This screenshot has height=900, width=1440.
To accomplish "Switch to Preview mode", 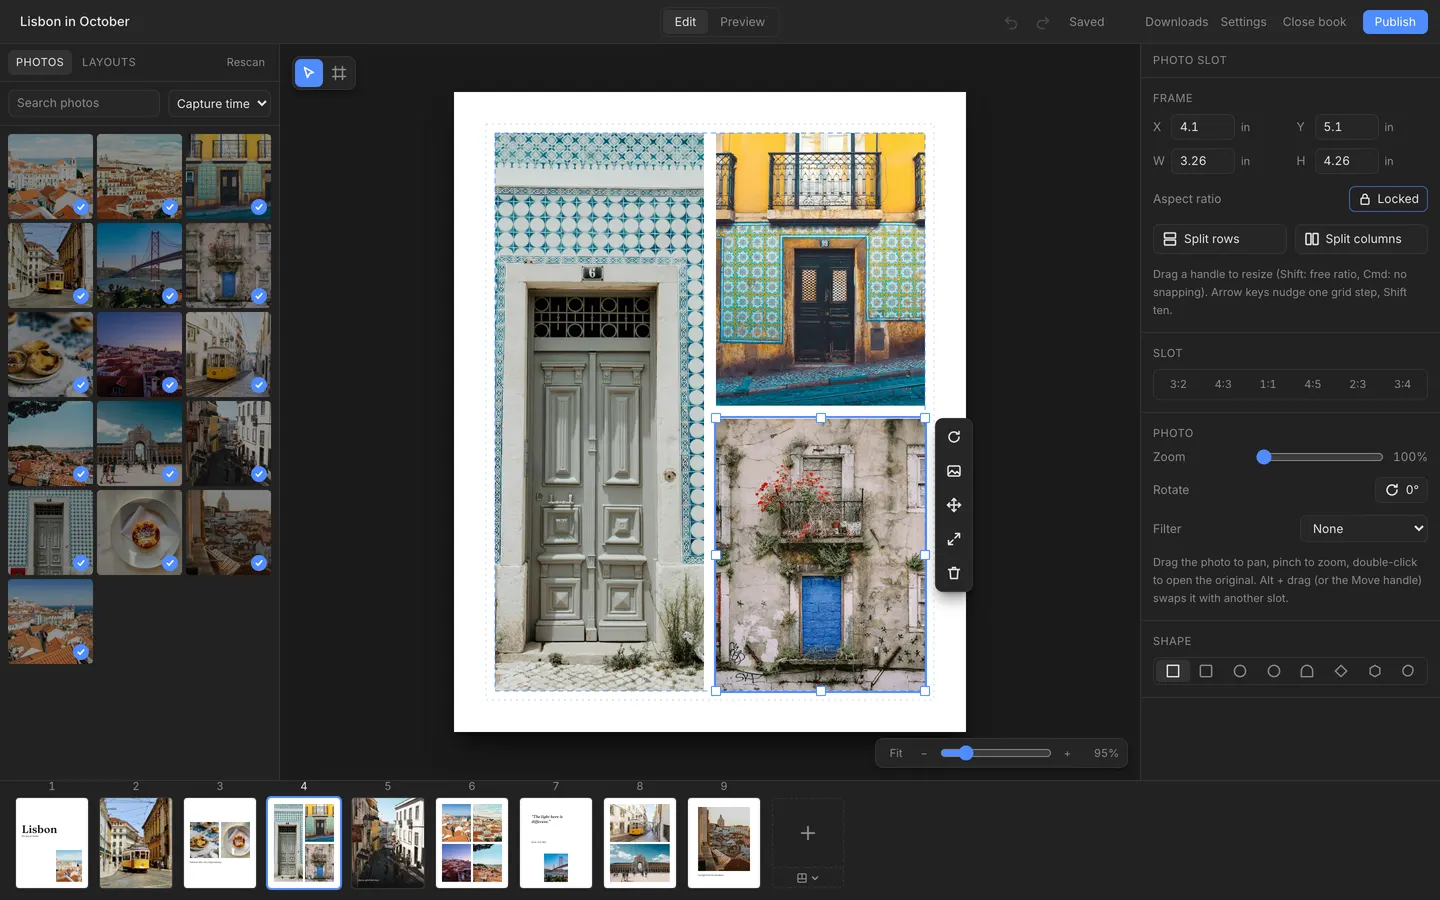I will coord(742,22).
